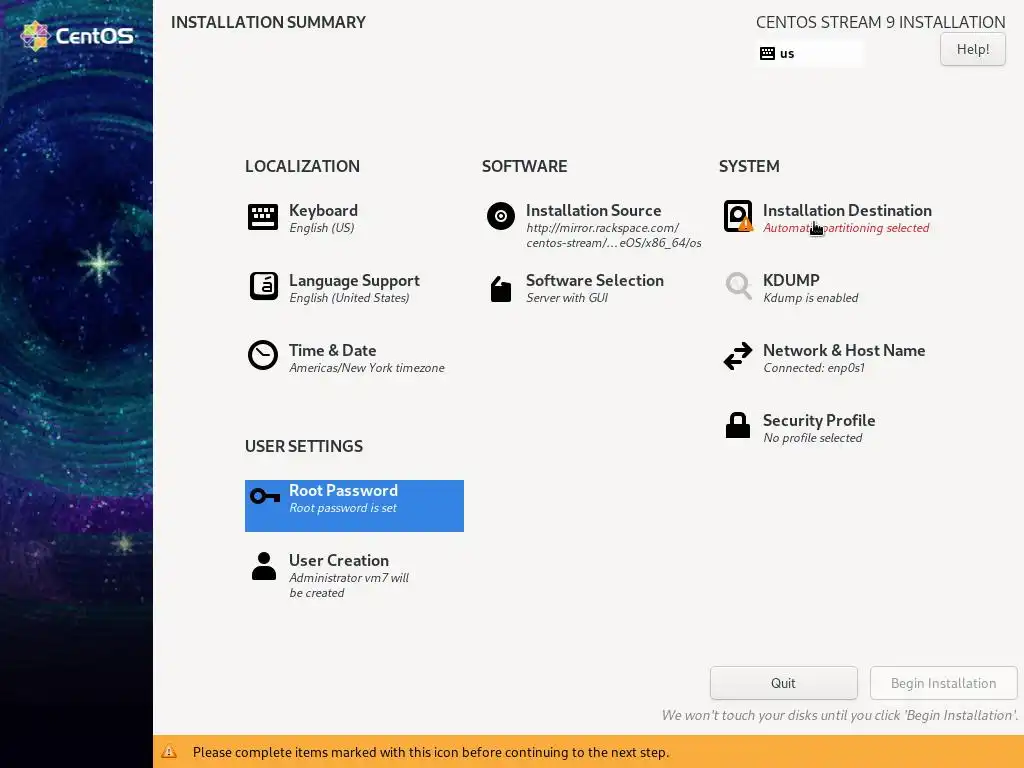Click the Software Selection package icon
Viewport: 1024px width, 768px height.
pos(501,289)
